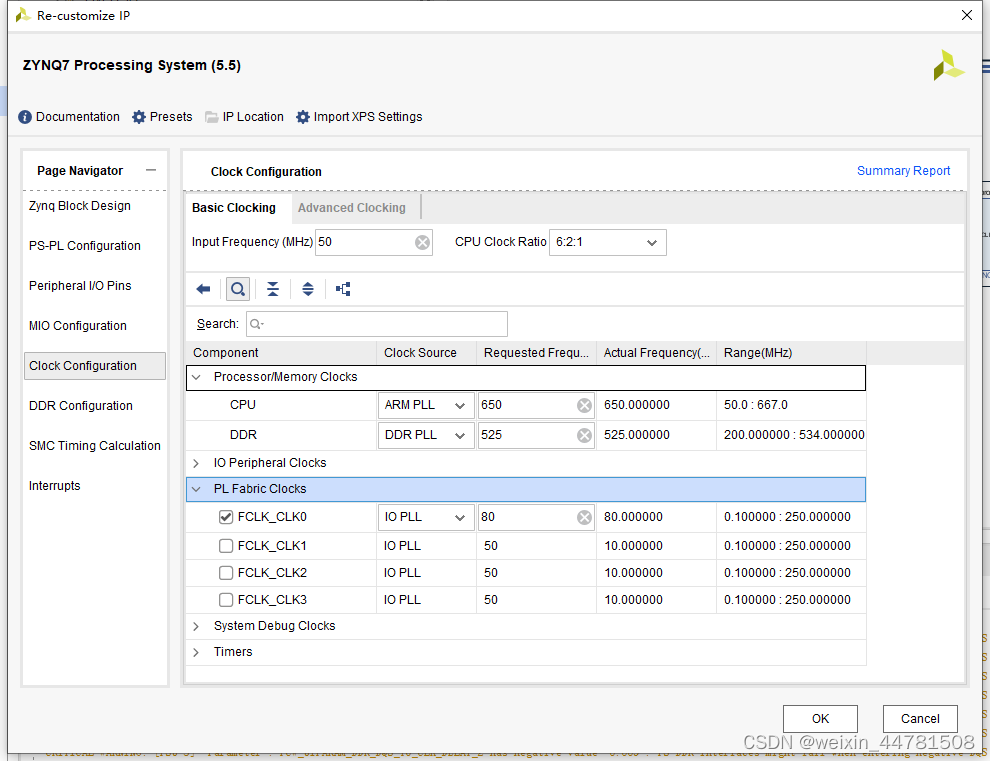This screenshot has width=990, height=761.
Task: Select the CPU actual frequency 650.000000 cell
Action: [656, 405]
